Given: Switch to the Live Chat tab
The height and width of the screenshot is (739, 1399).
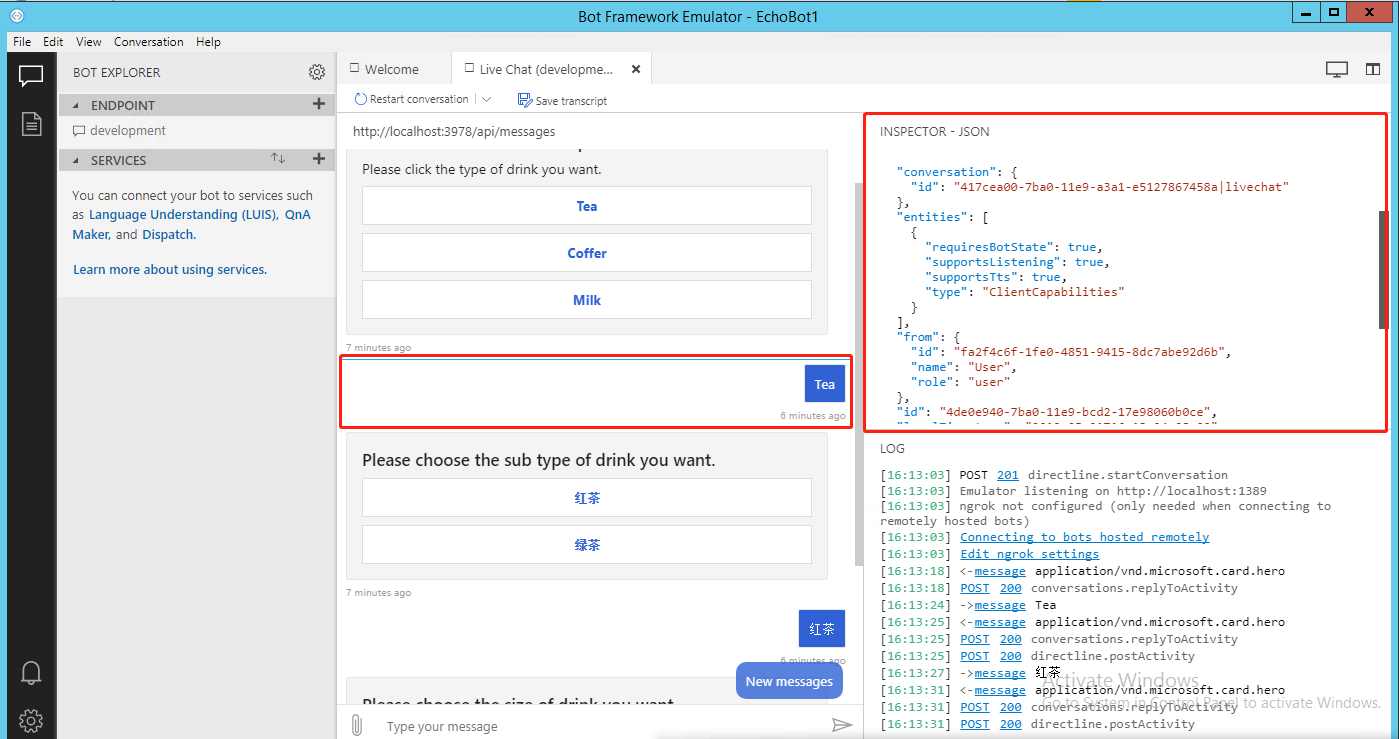Looking at the screenshot, I should 551,69.
